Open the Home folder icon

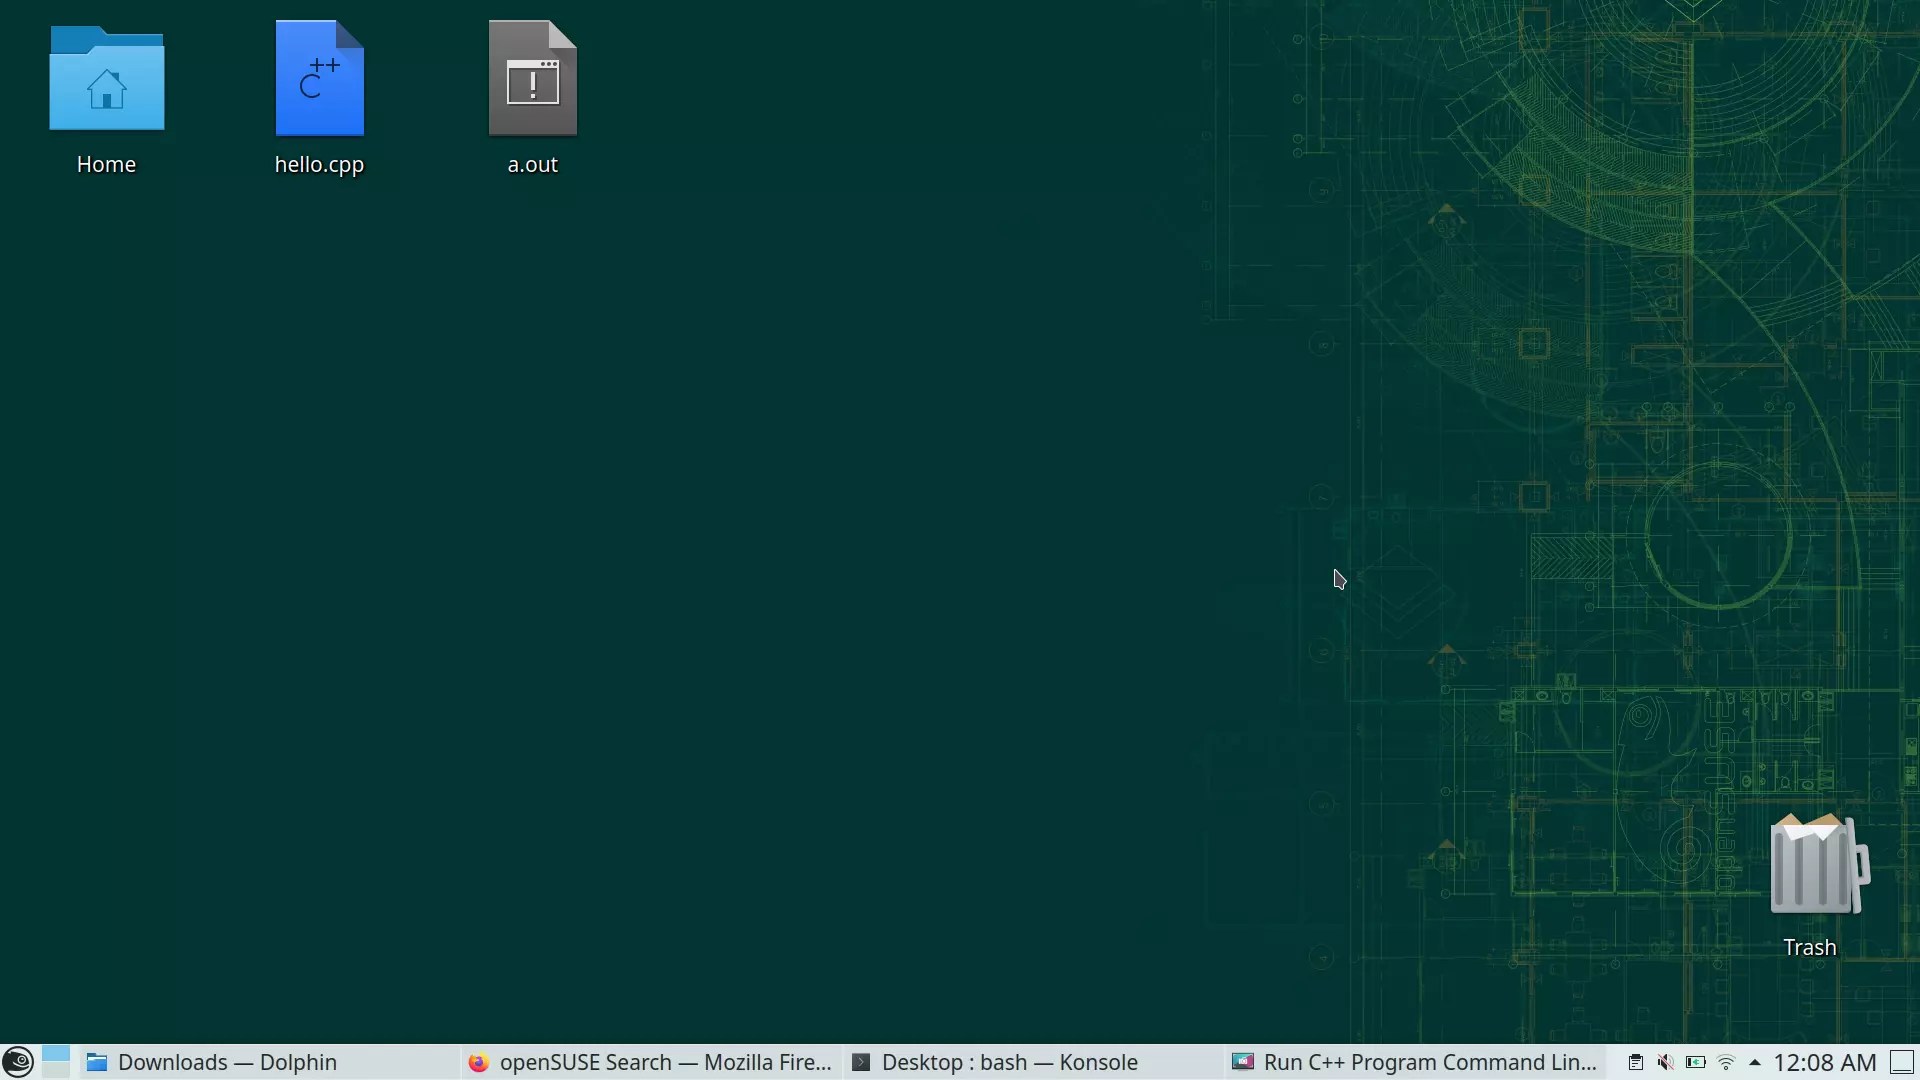[106, 80]
